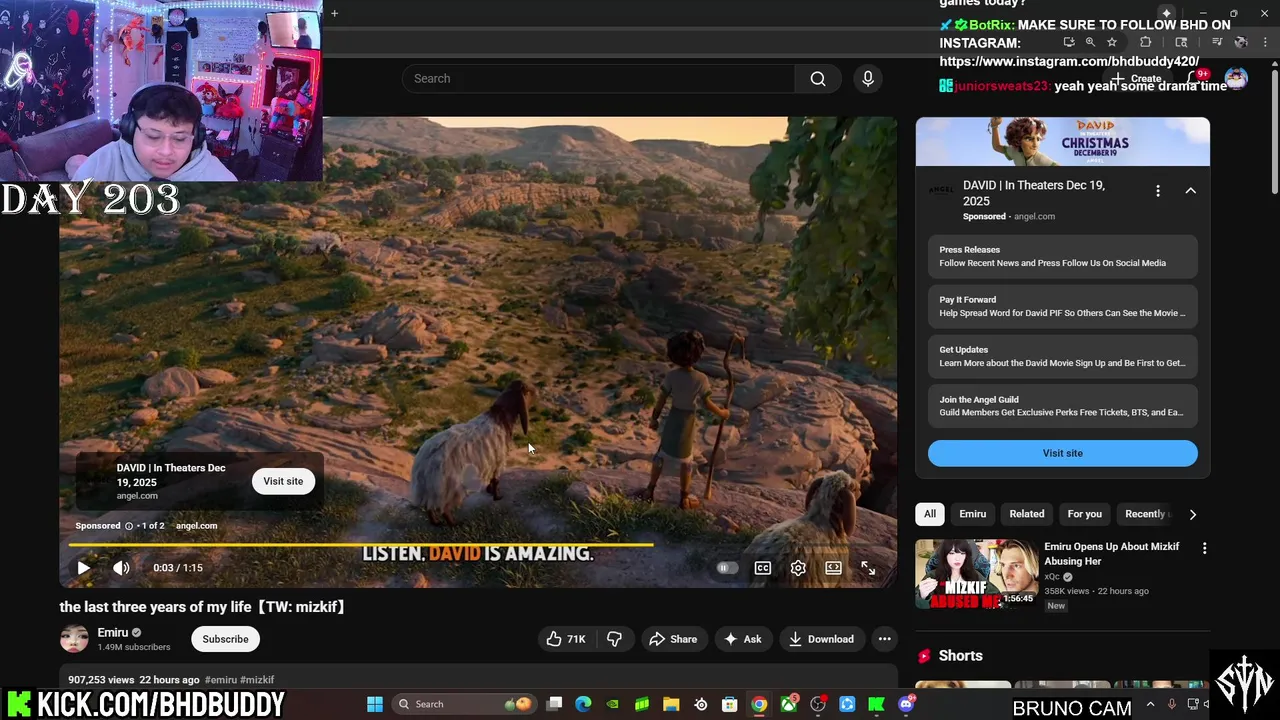Like the video with thumbs up
The width and height of the screenshot is (1280, 720).
click(565, 639)
